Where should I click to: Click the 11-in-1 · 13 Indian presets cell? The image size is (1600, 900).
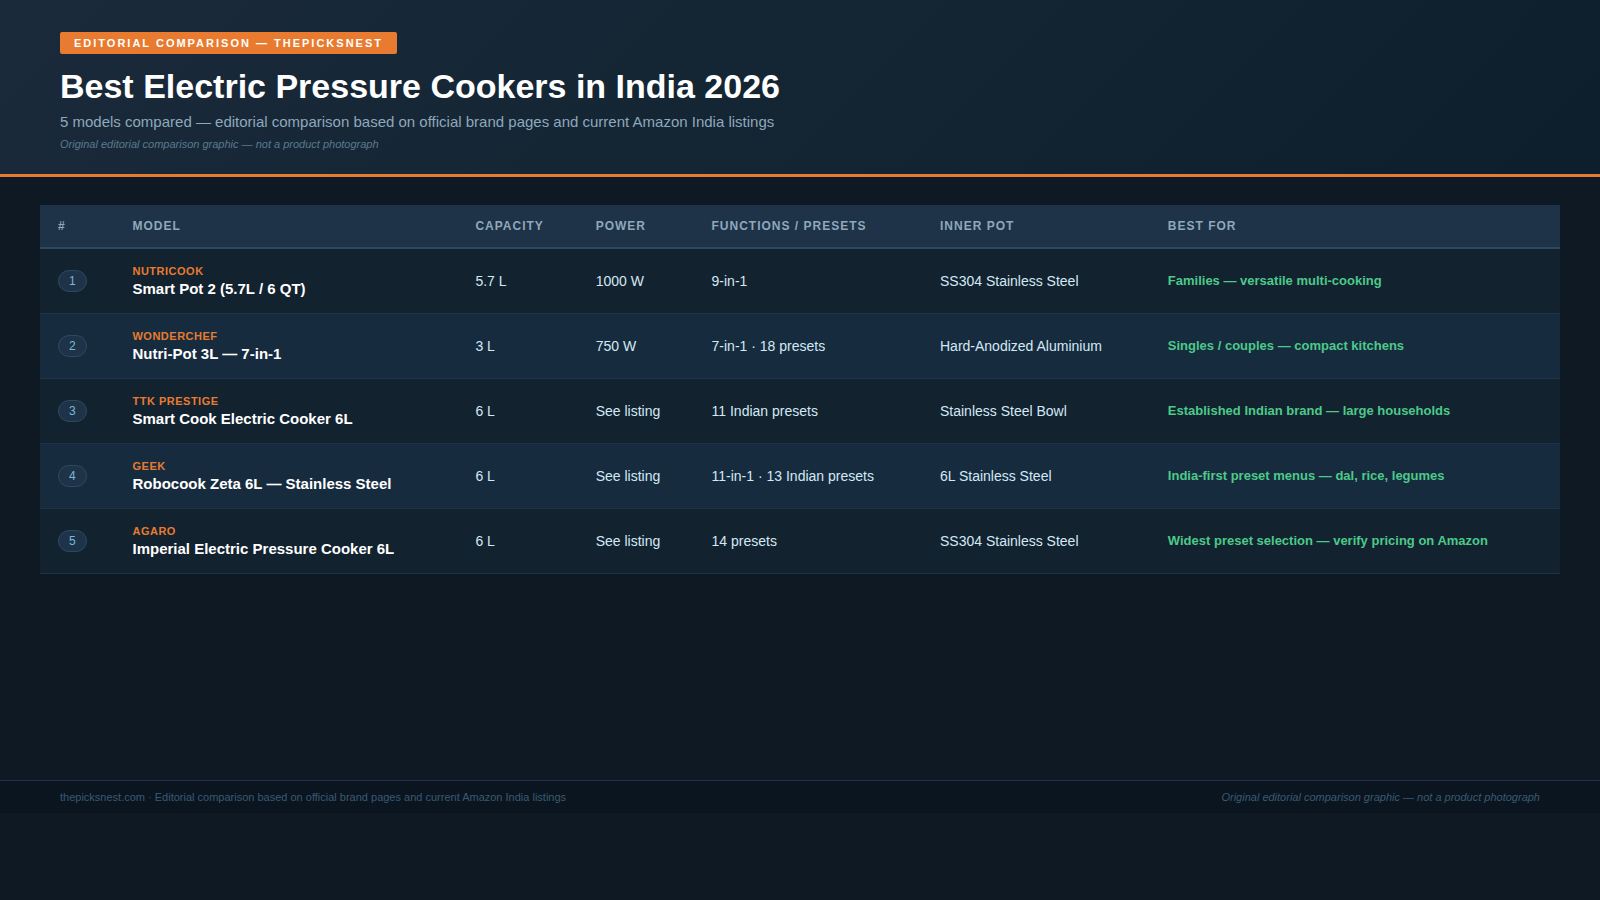[x=793, y=476]
